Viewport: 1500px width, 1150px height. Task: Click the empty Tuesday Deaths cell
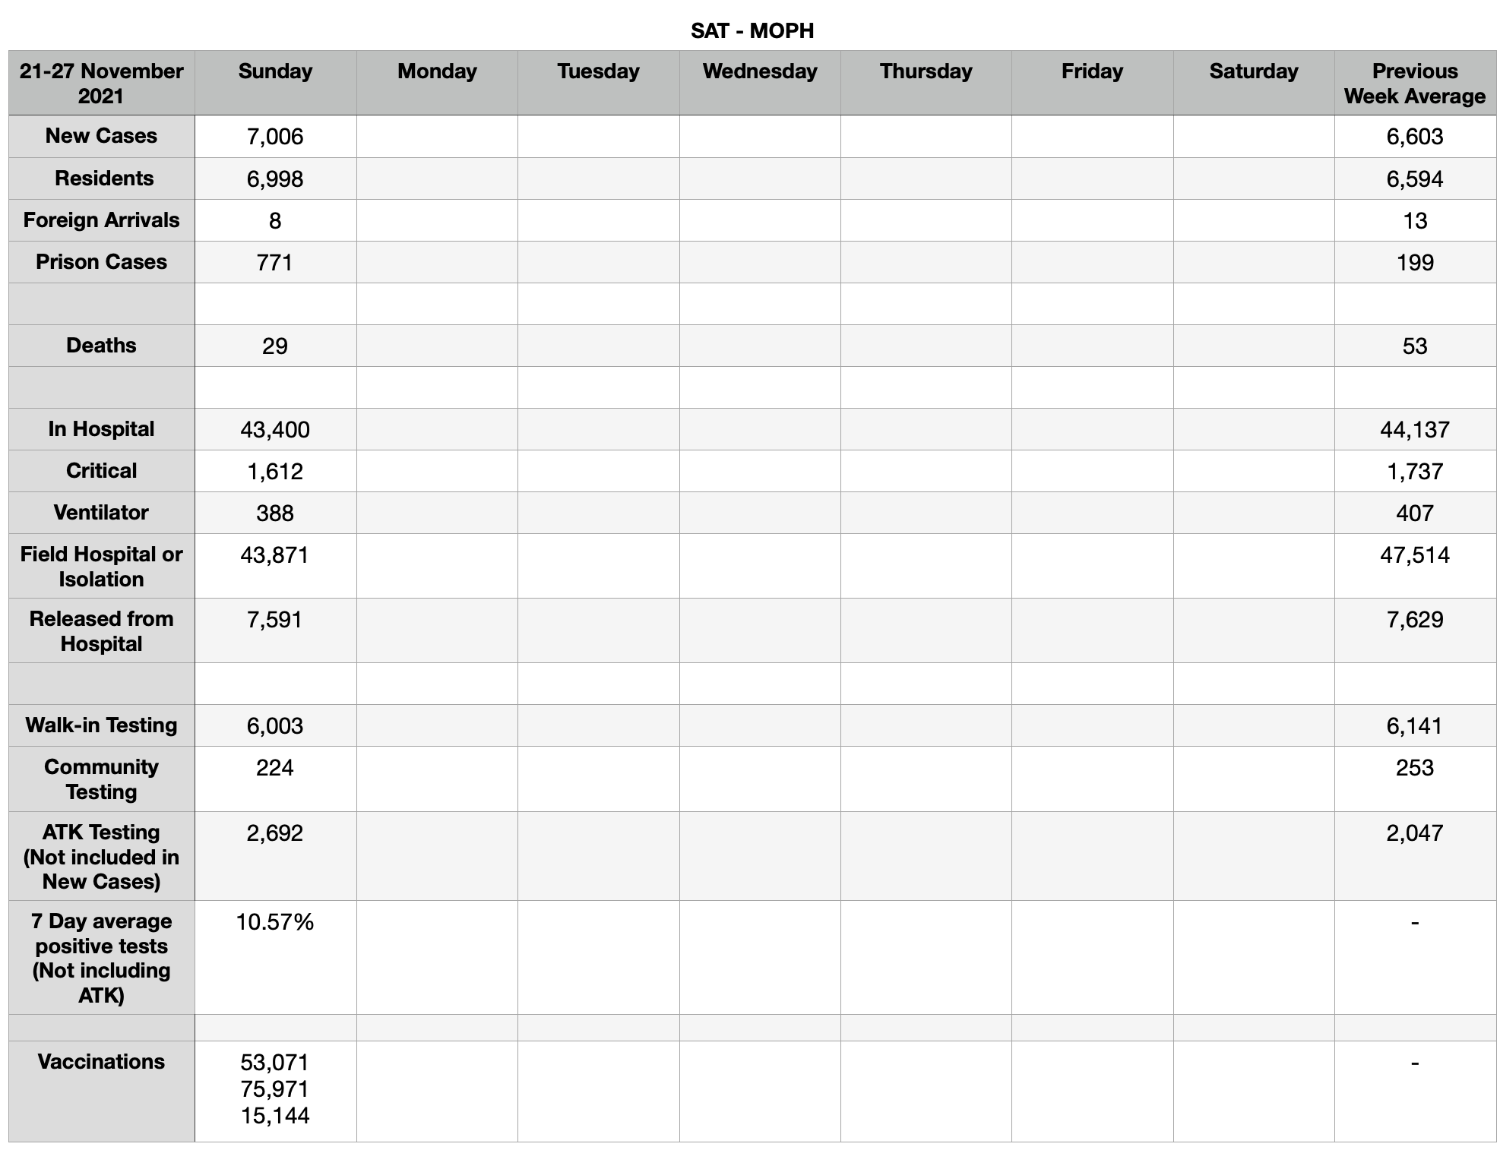click(x=598, y=346)
